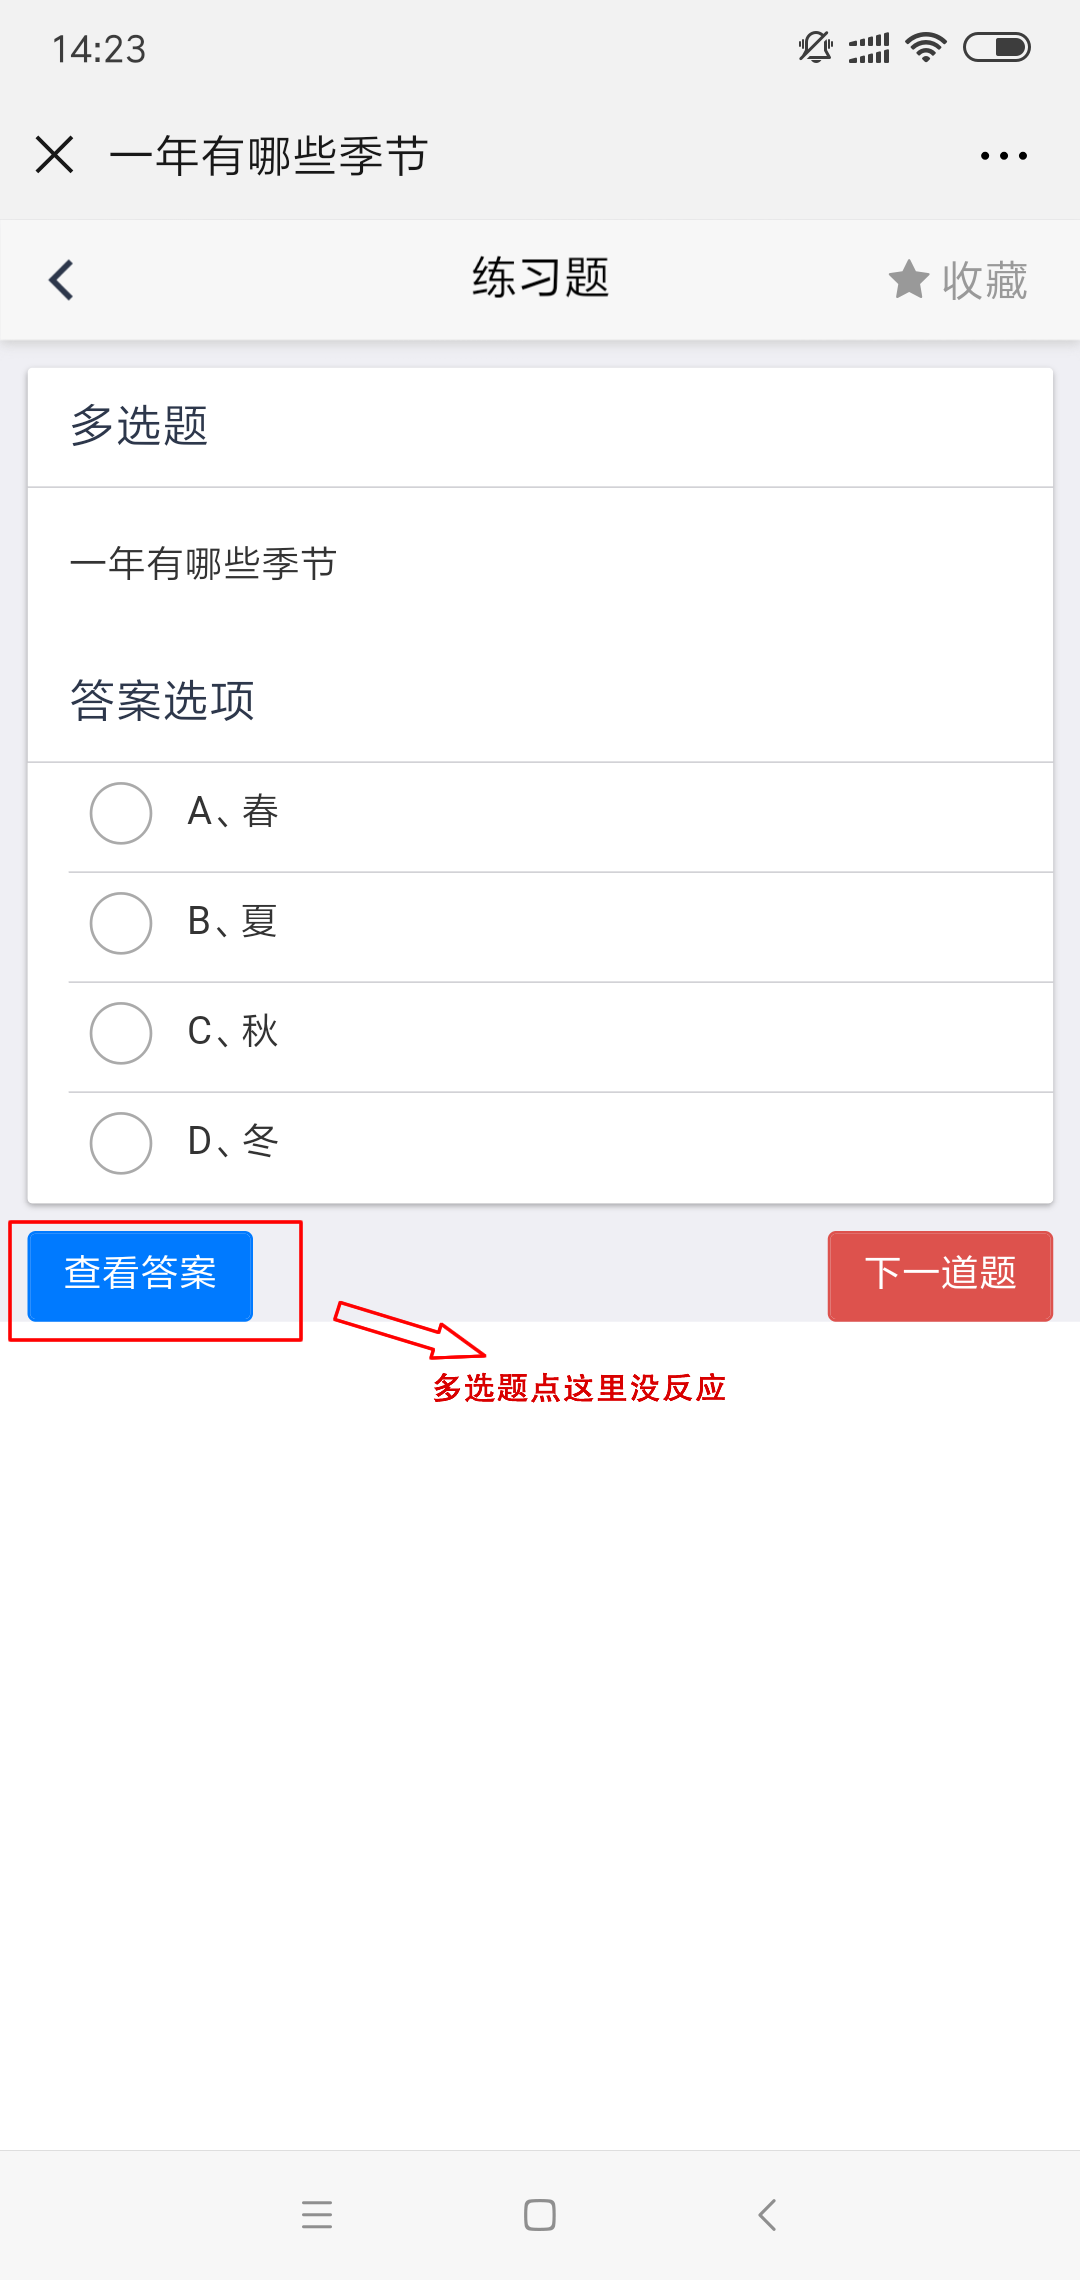Tap the 收藏 label to bookmark

985,280
